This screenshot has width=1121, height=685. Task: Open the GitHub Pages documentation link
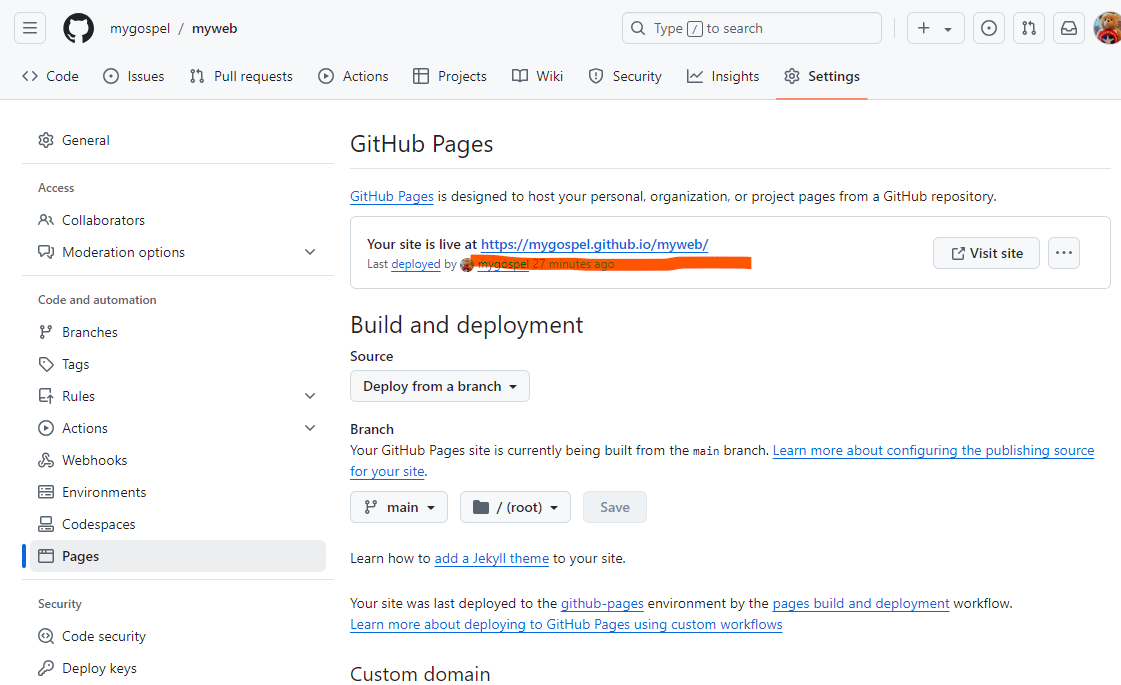(x=392, y=196)
